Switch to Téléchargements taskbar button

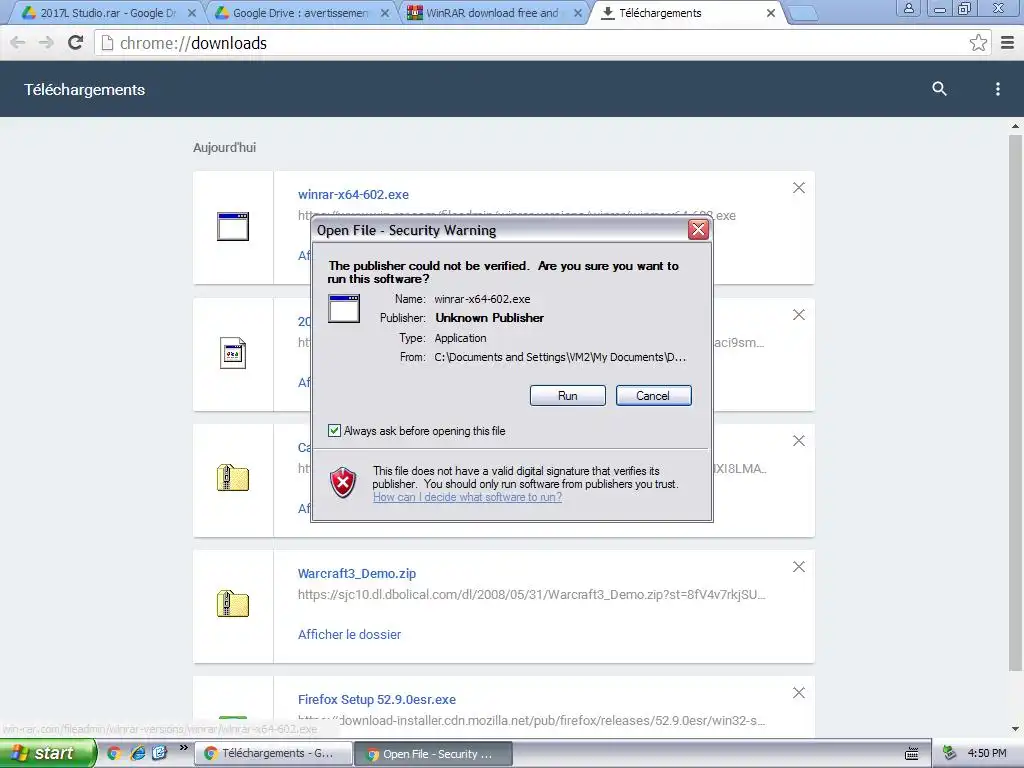[273, 754]
